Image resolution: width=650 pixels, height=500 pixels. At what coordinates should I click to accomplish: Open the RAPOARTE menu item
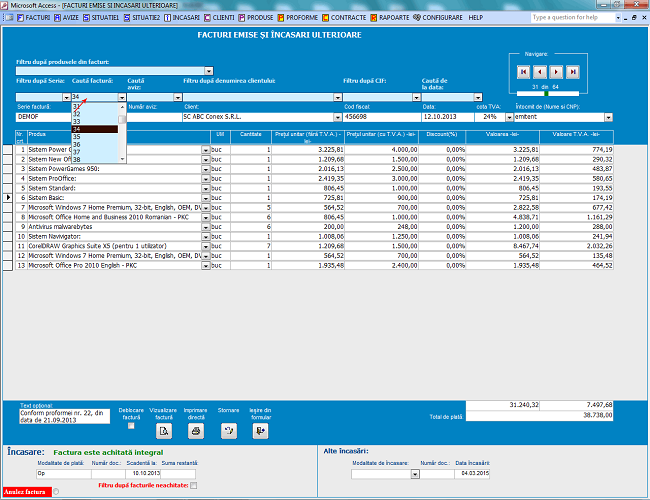tap(390, 17)
